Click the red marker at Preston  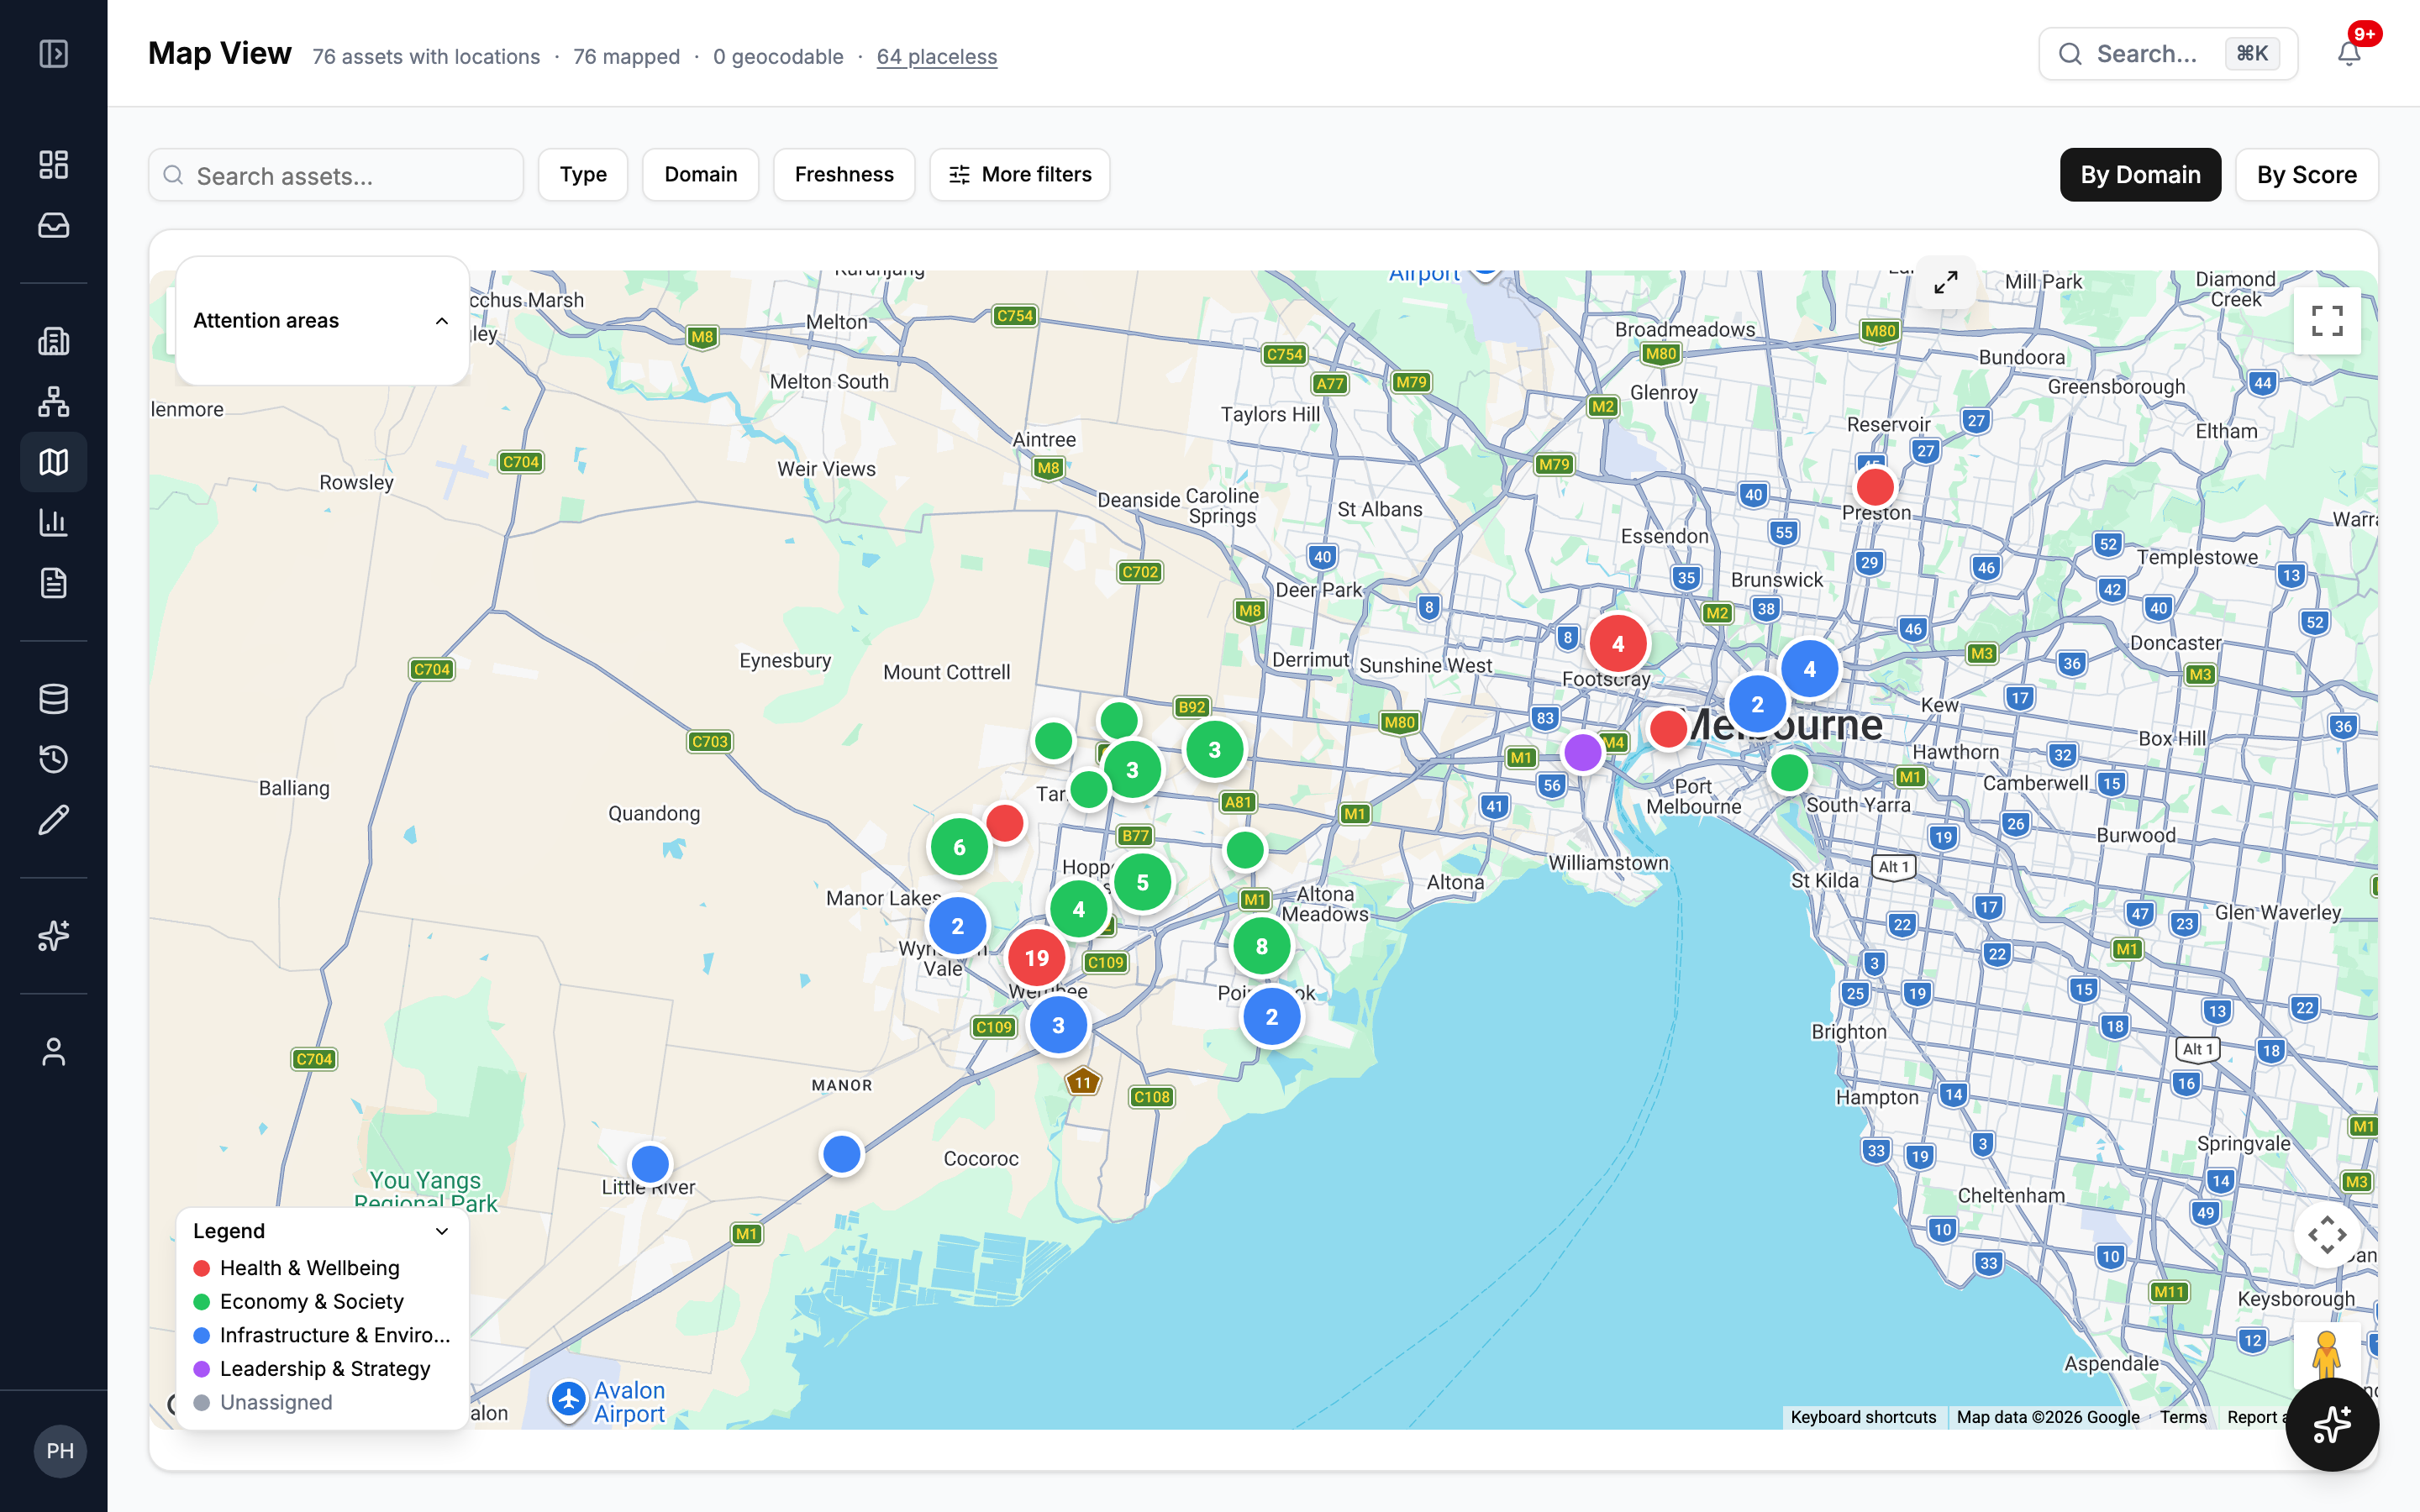pyautogui.click(x=1874, y=487)
